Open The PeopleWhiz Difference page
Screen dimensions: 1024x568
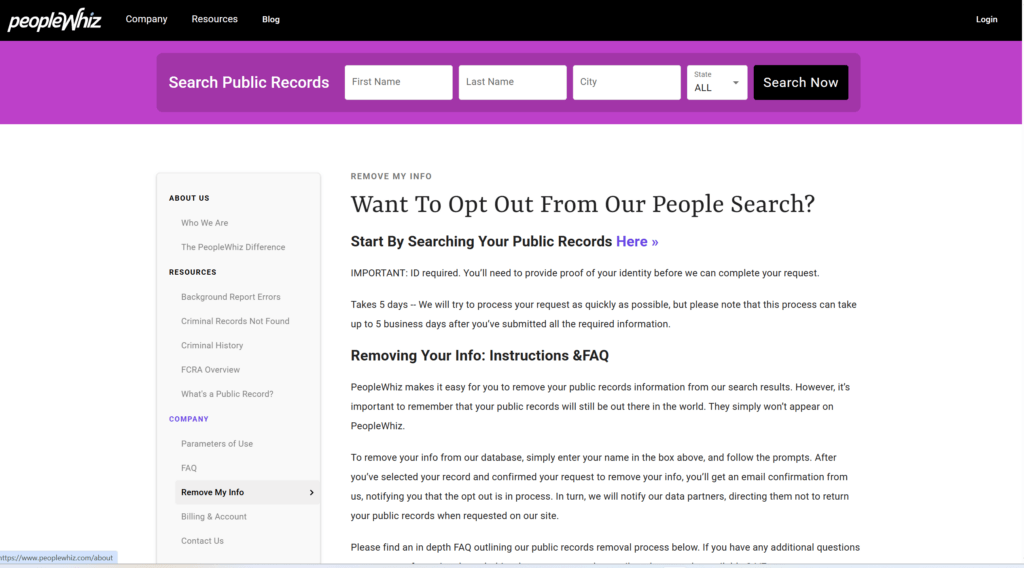233,247
